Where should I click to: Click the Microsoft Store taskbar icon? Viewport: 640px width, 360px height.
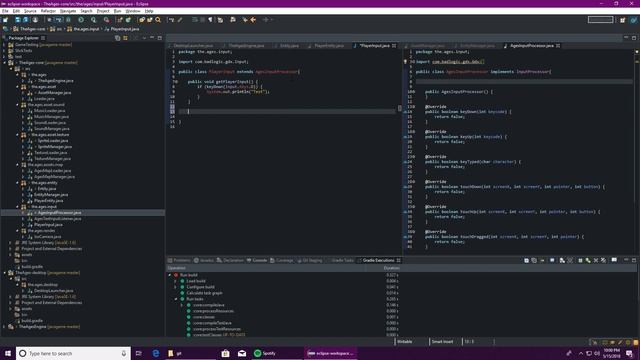click(x=225, y=353)
